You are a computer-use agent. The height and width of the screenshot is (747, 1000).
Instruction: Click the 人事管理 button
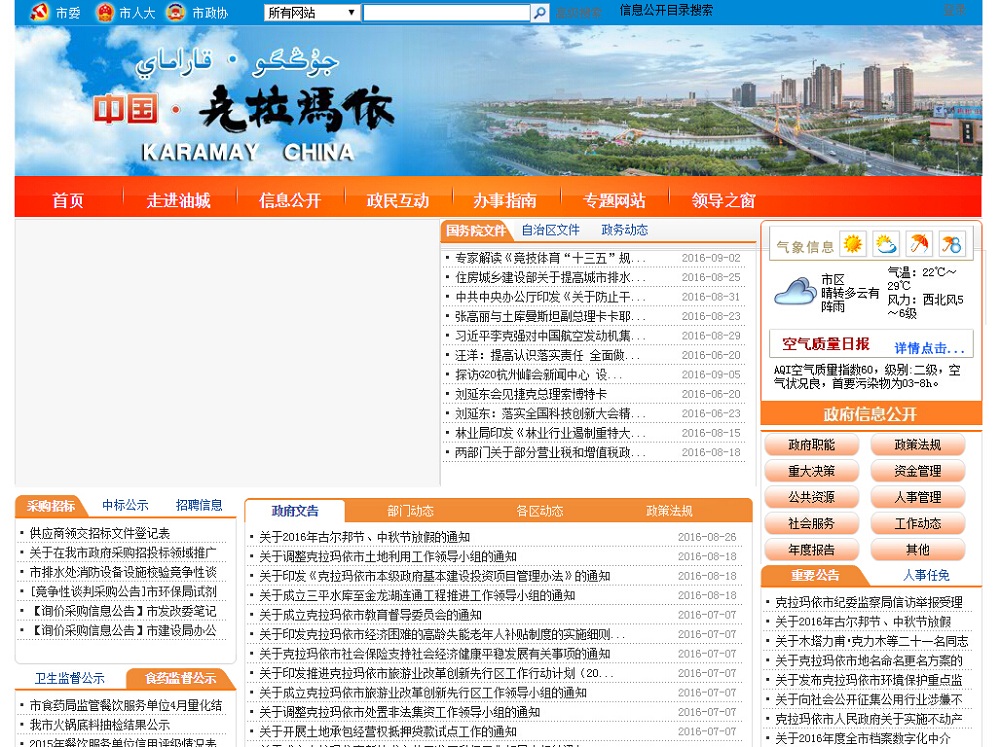pyautogui.click(x=918, y=497)
